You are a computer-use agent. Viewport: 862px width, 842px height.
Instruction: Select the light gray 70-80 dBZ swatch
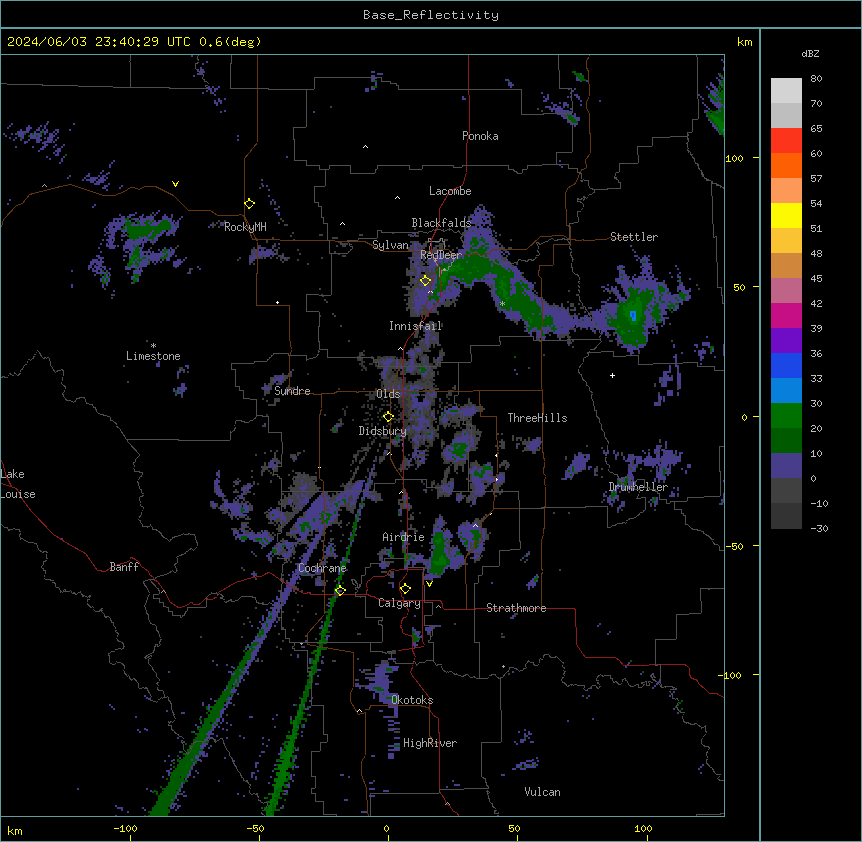click(786, 91)
